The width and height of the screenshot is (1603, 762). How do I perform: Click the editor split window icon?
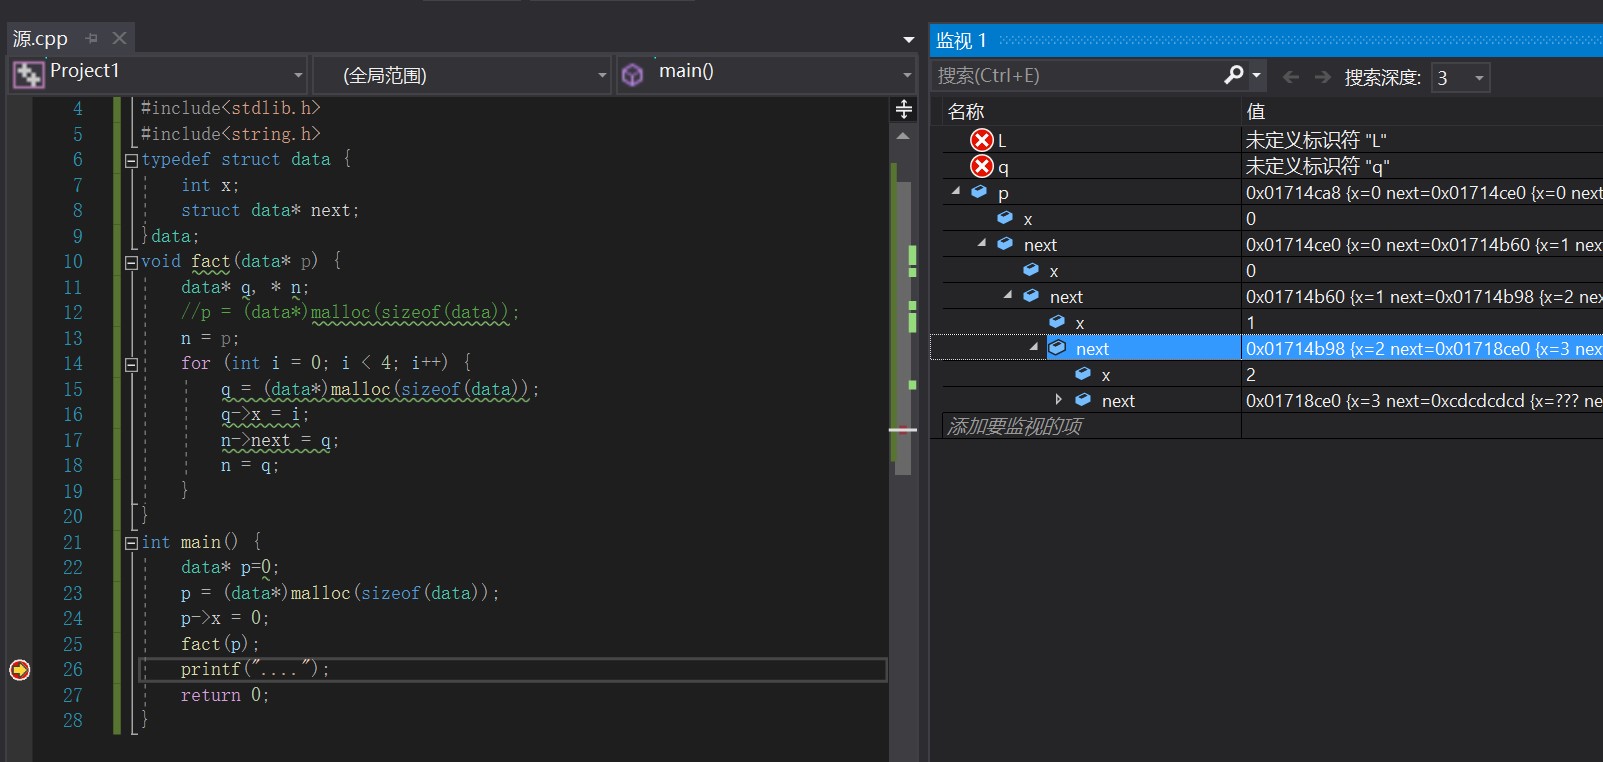[x=903, y=109]
